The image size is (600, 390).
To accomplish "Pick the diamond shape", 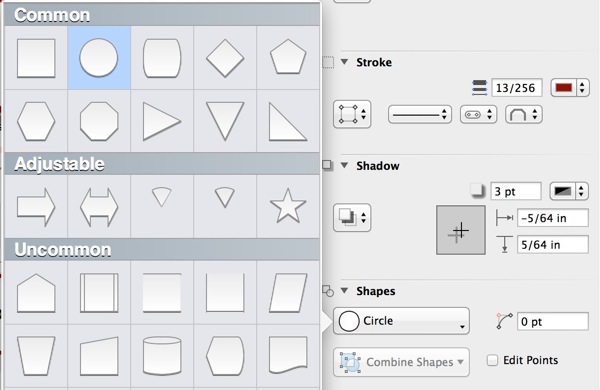I will point(225,58).
